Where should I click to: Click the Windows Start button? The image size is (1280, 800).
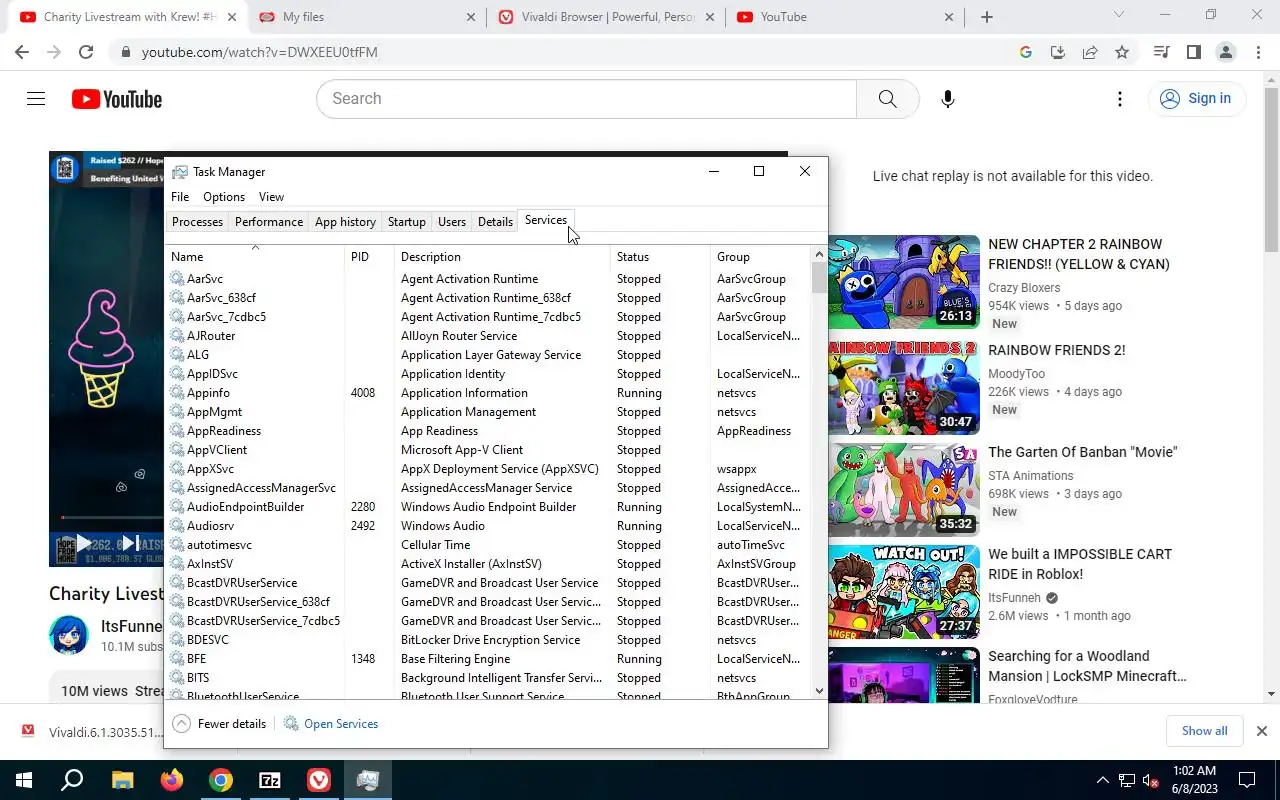point(24,780)
